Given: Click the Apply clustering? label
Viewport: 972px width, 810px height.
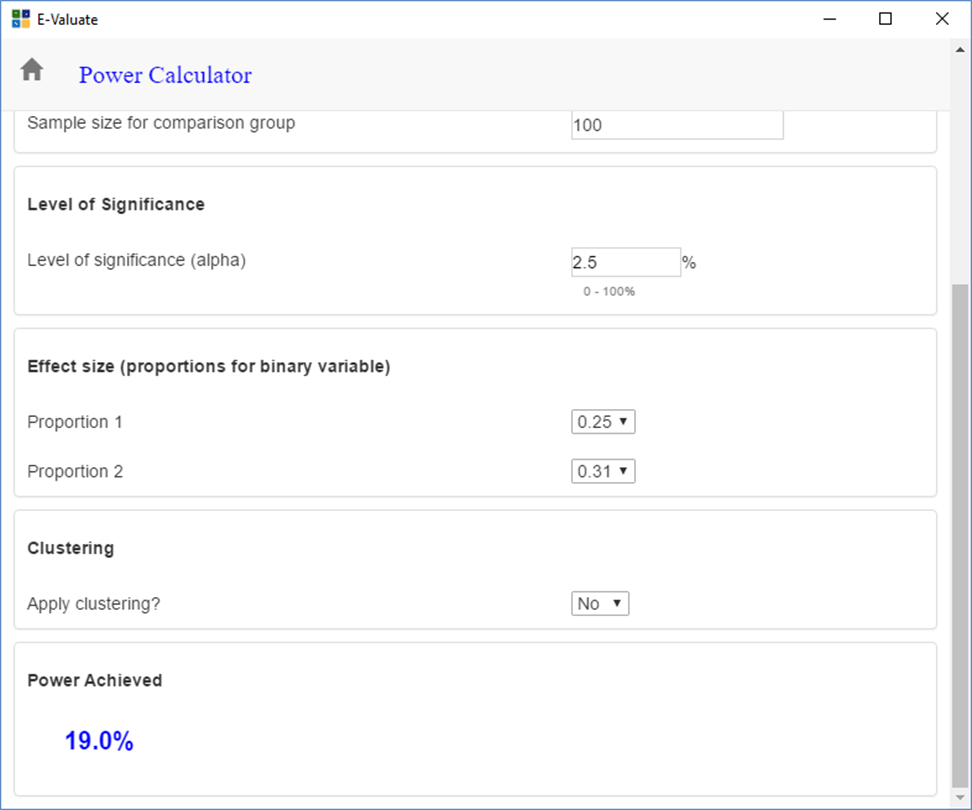Looking at the screenshot, I should point(93,604).
